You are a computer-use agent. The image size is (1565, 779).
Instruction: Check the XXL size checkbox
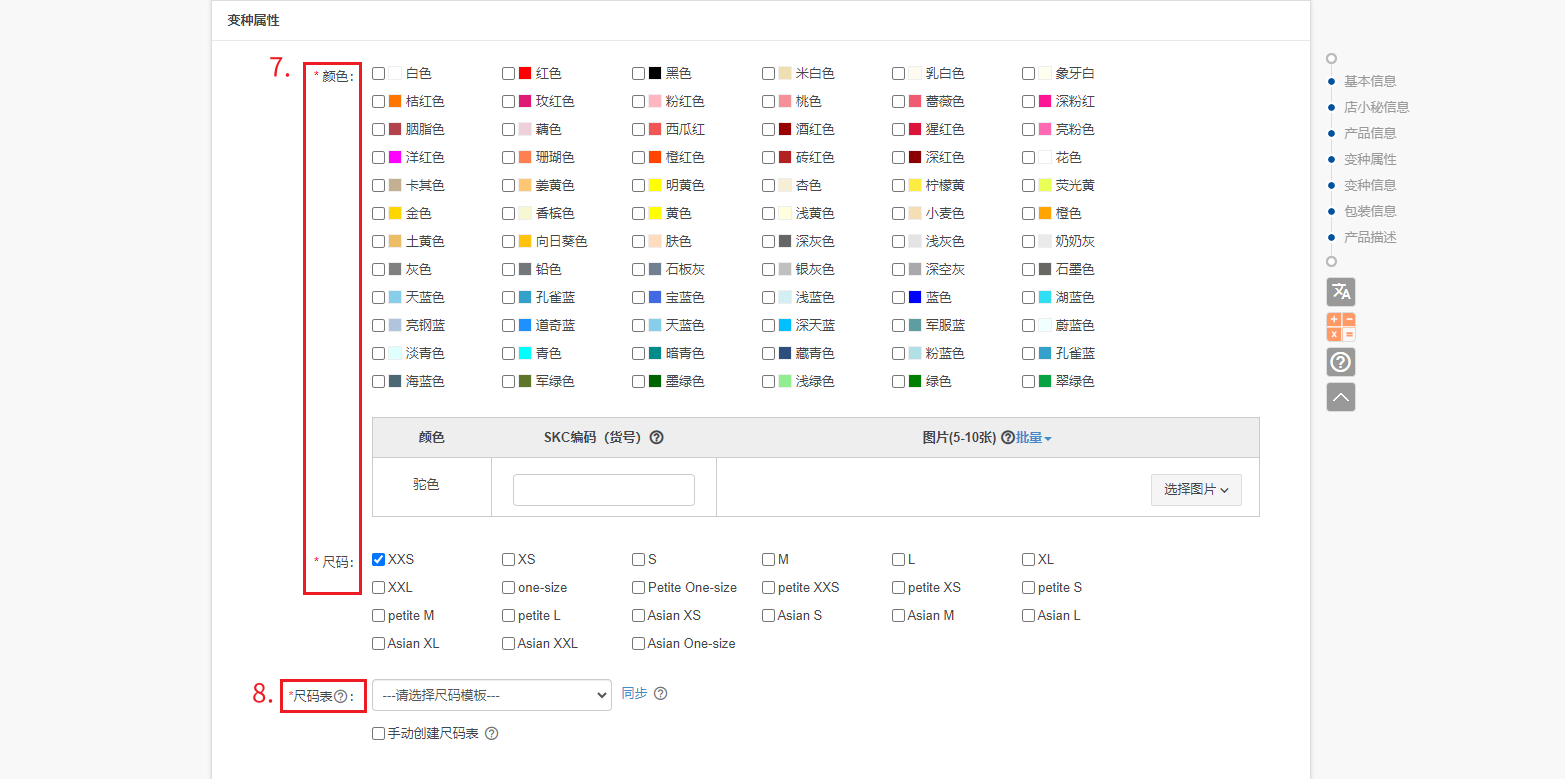[x=378, y=587]
